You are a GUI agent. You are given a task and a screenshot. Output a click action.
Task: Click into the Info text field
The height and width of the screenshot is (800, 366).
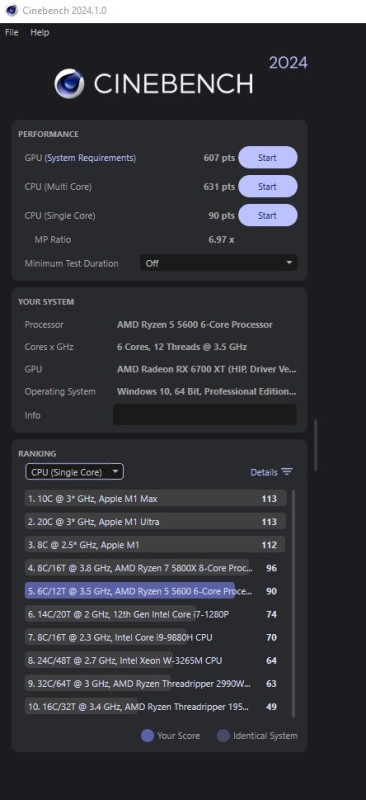click(205, 415)
